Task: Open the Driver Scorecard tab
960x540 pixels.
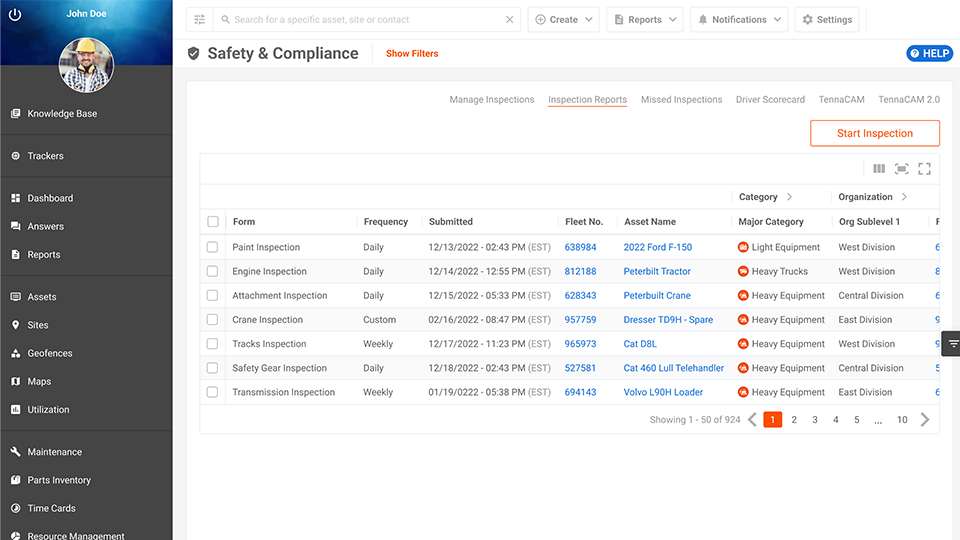Action: point(770,100)
